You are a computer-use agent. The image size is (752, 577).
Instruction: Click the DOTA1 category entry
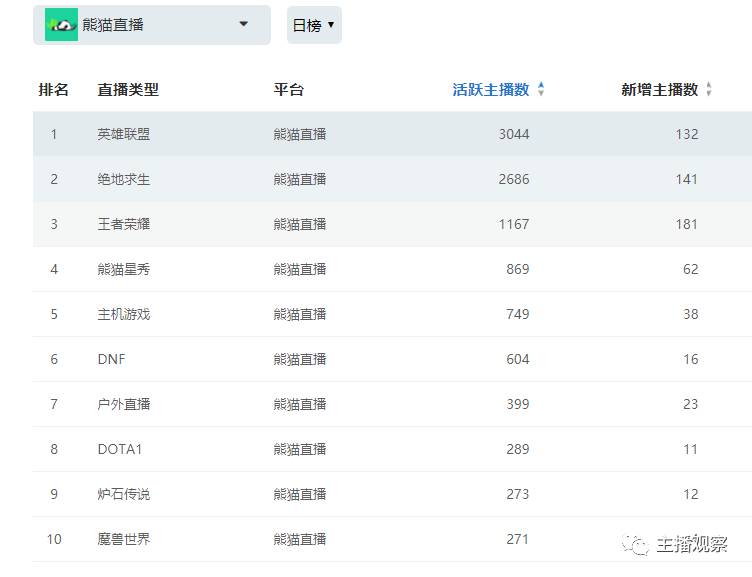click(x=120, y=449)
